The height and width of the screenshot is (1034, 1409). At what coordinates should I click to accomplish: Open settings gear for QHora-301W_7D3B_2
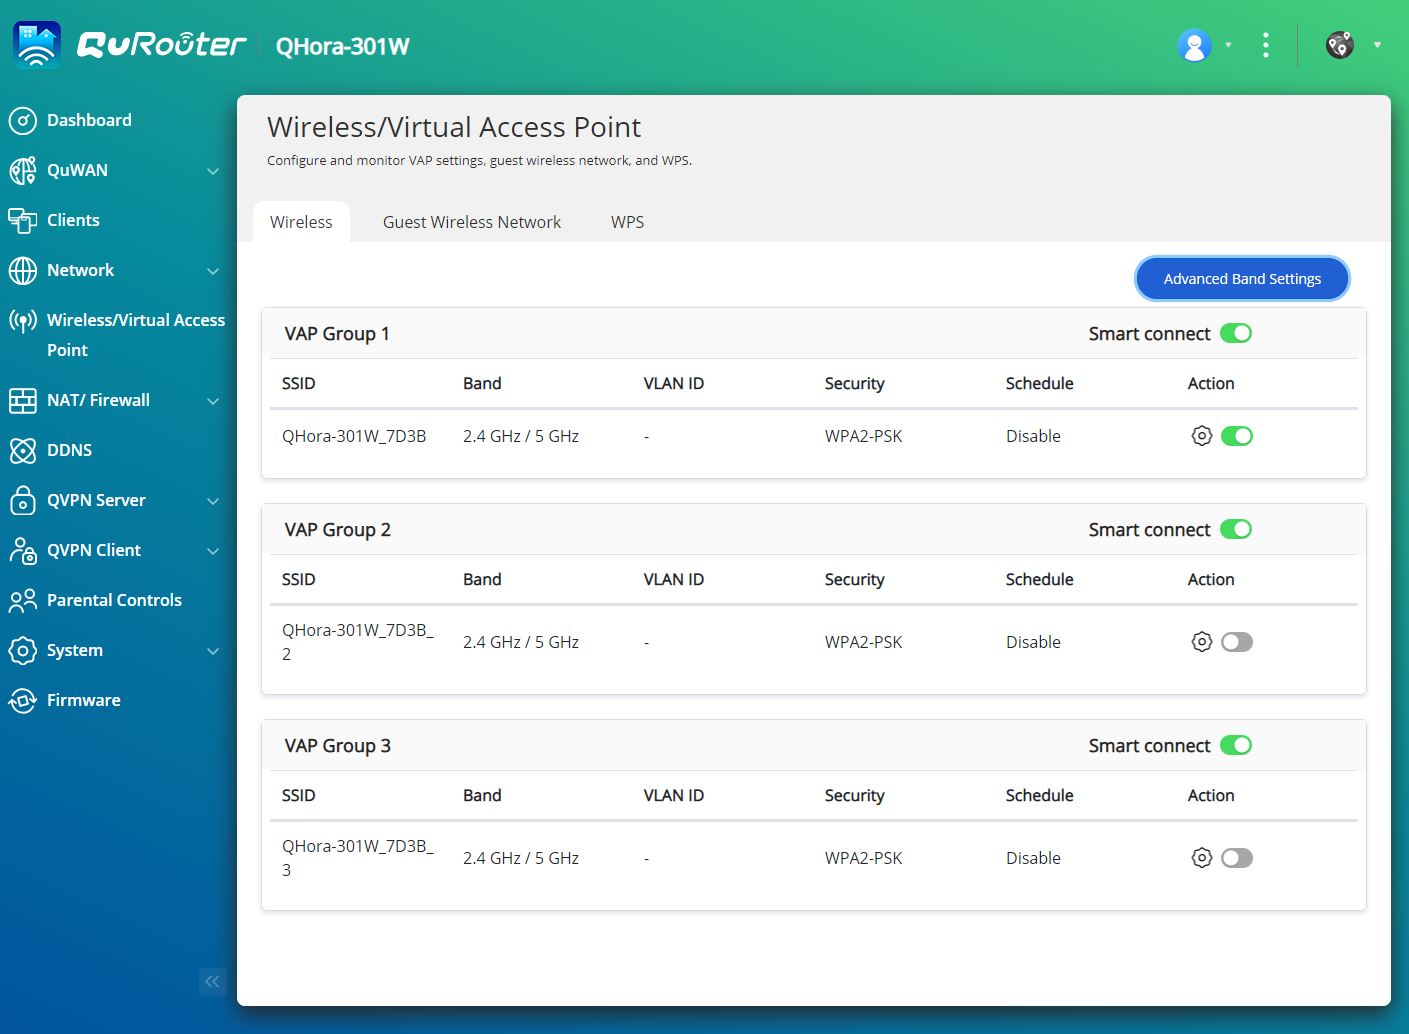1202,642
